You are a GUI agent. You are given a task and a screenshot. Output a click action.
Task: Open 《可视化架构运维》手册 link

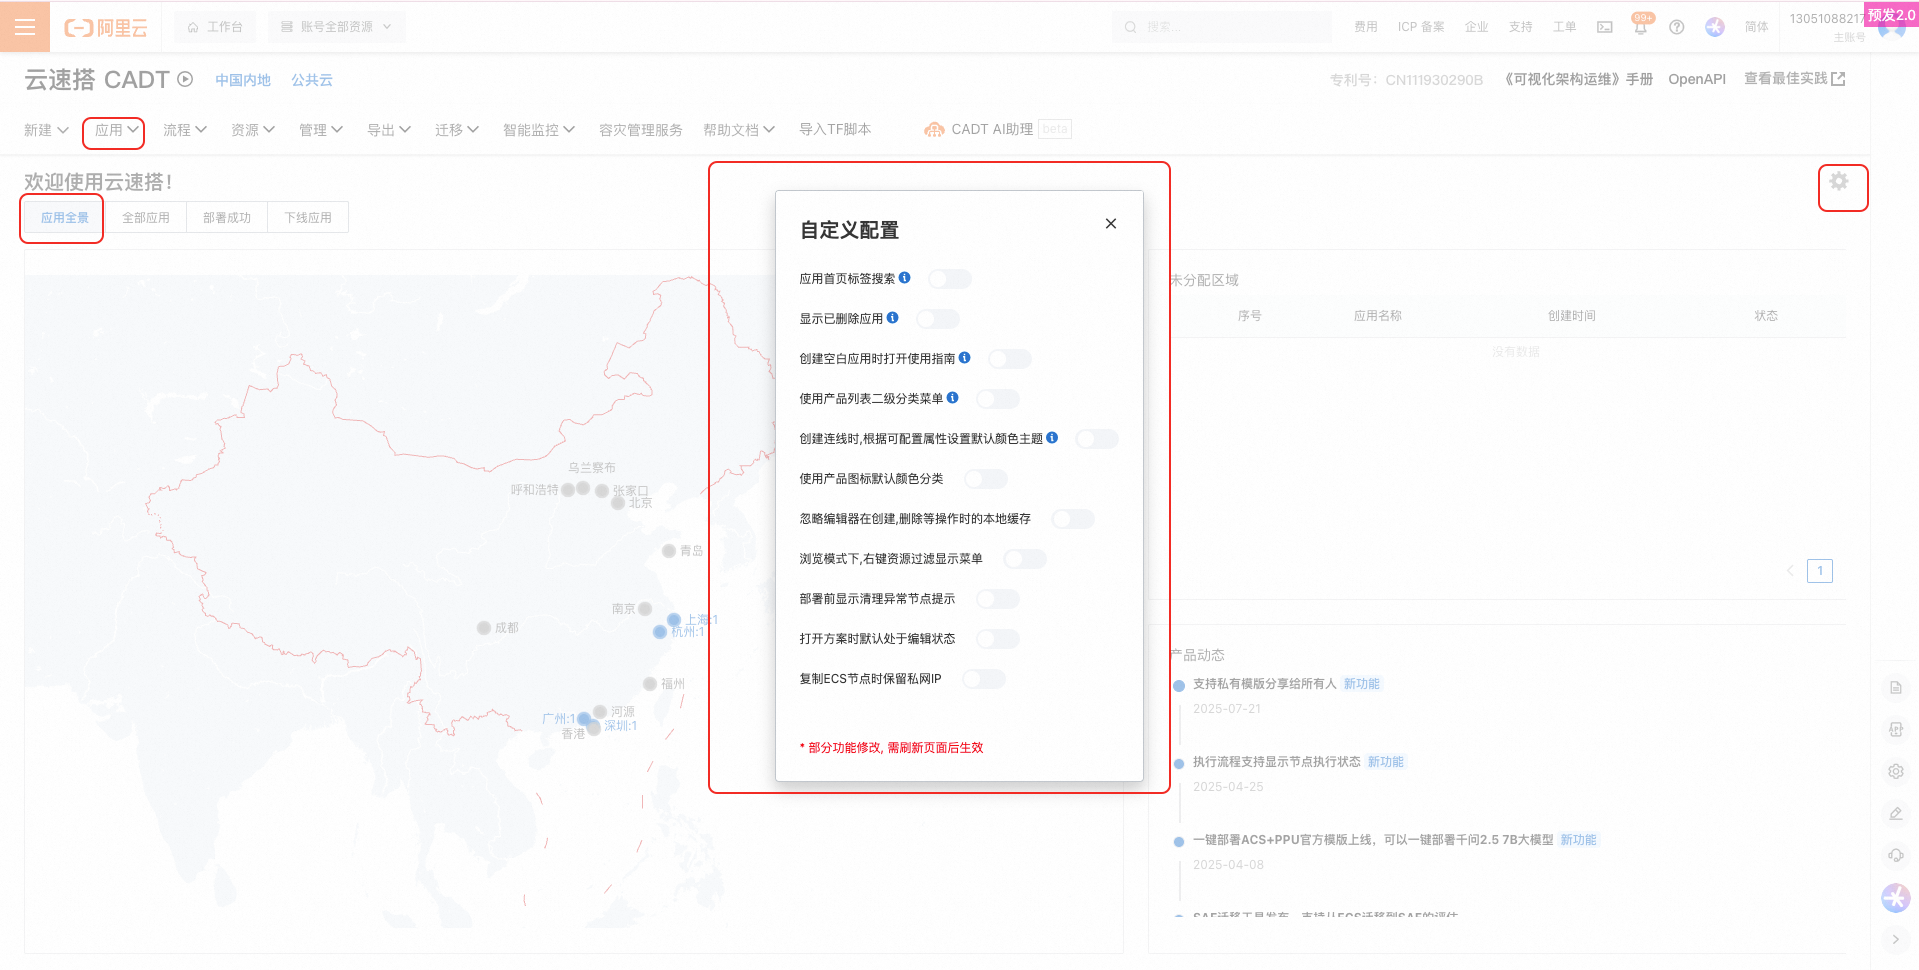(1576, 79)
